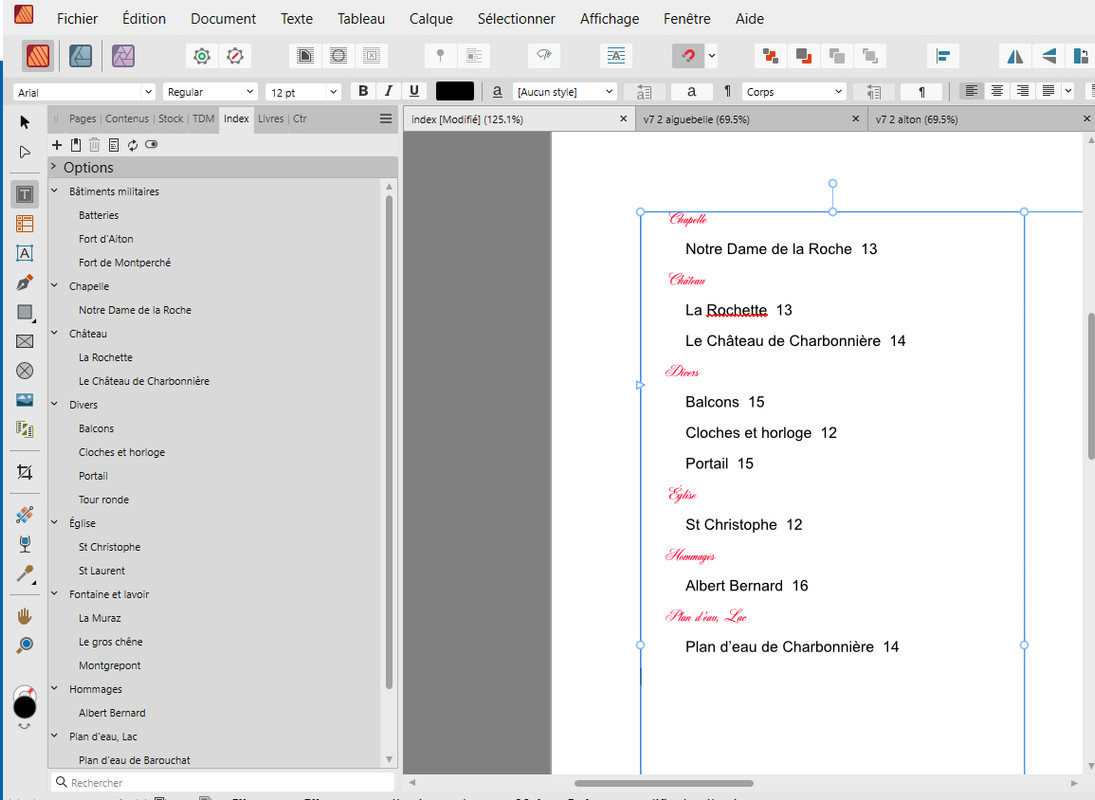Switch to the Designer persona icon
Image resolution: width=1095 pixels, height=800 pixels.
pos(80,56)
